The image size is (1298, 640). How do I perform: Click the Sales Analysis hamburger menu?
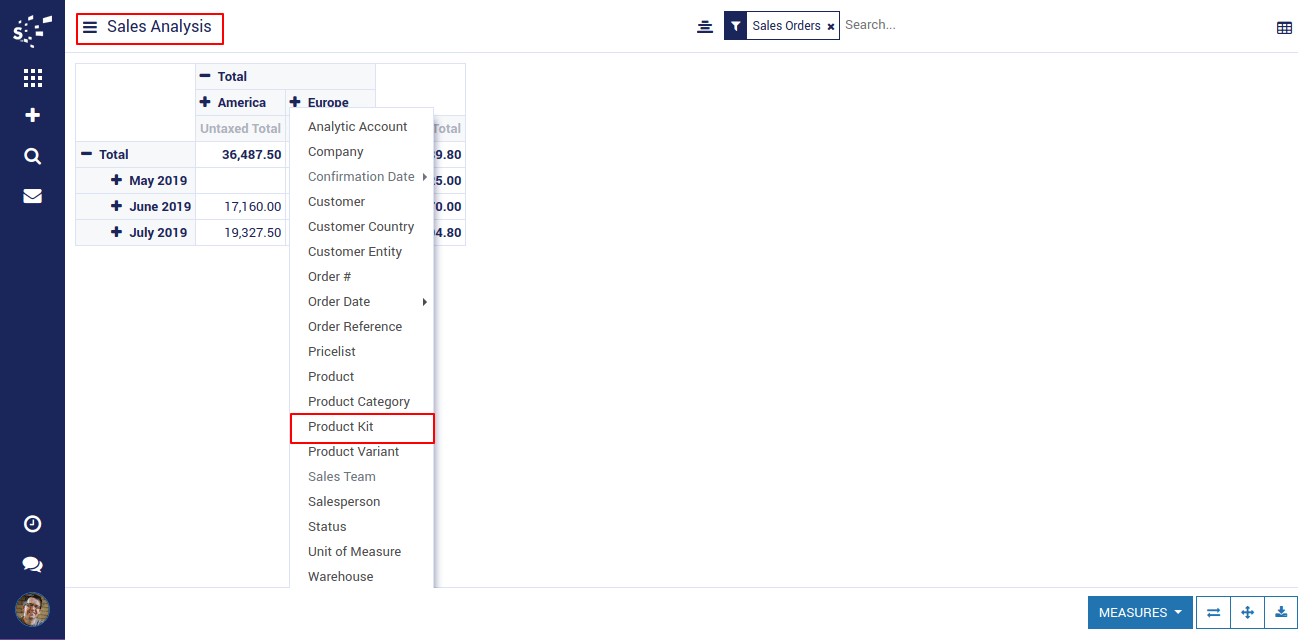(90, 28)
